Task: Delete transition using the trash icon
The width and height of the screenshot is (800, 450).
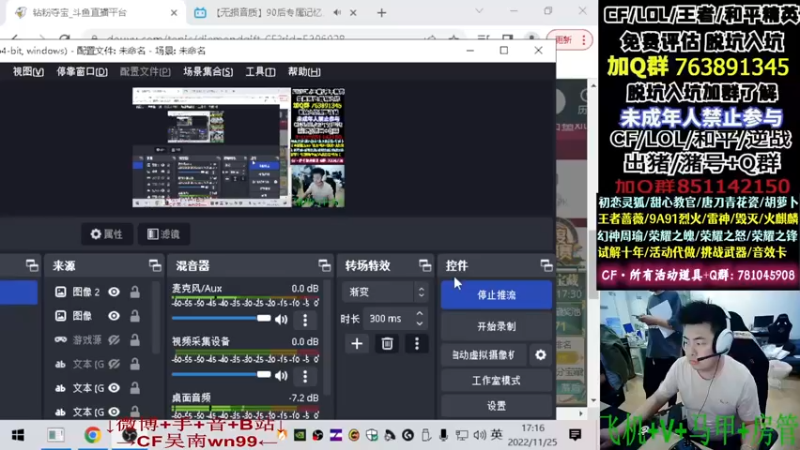Action: tap(387, 343)
